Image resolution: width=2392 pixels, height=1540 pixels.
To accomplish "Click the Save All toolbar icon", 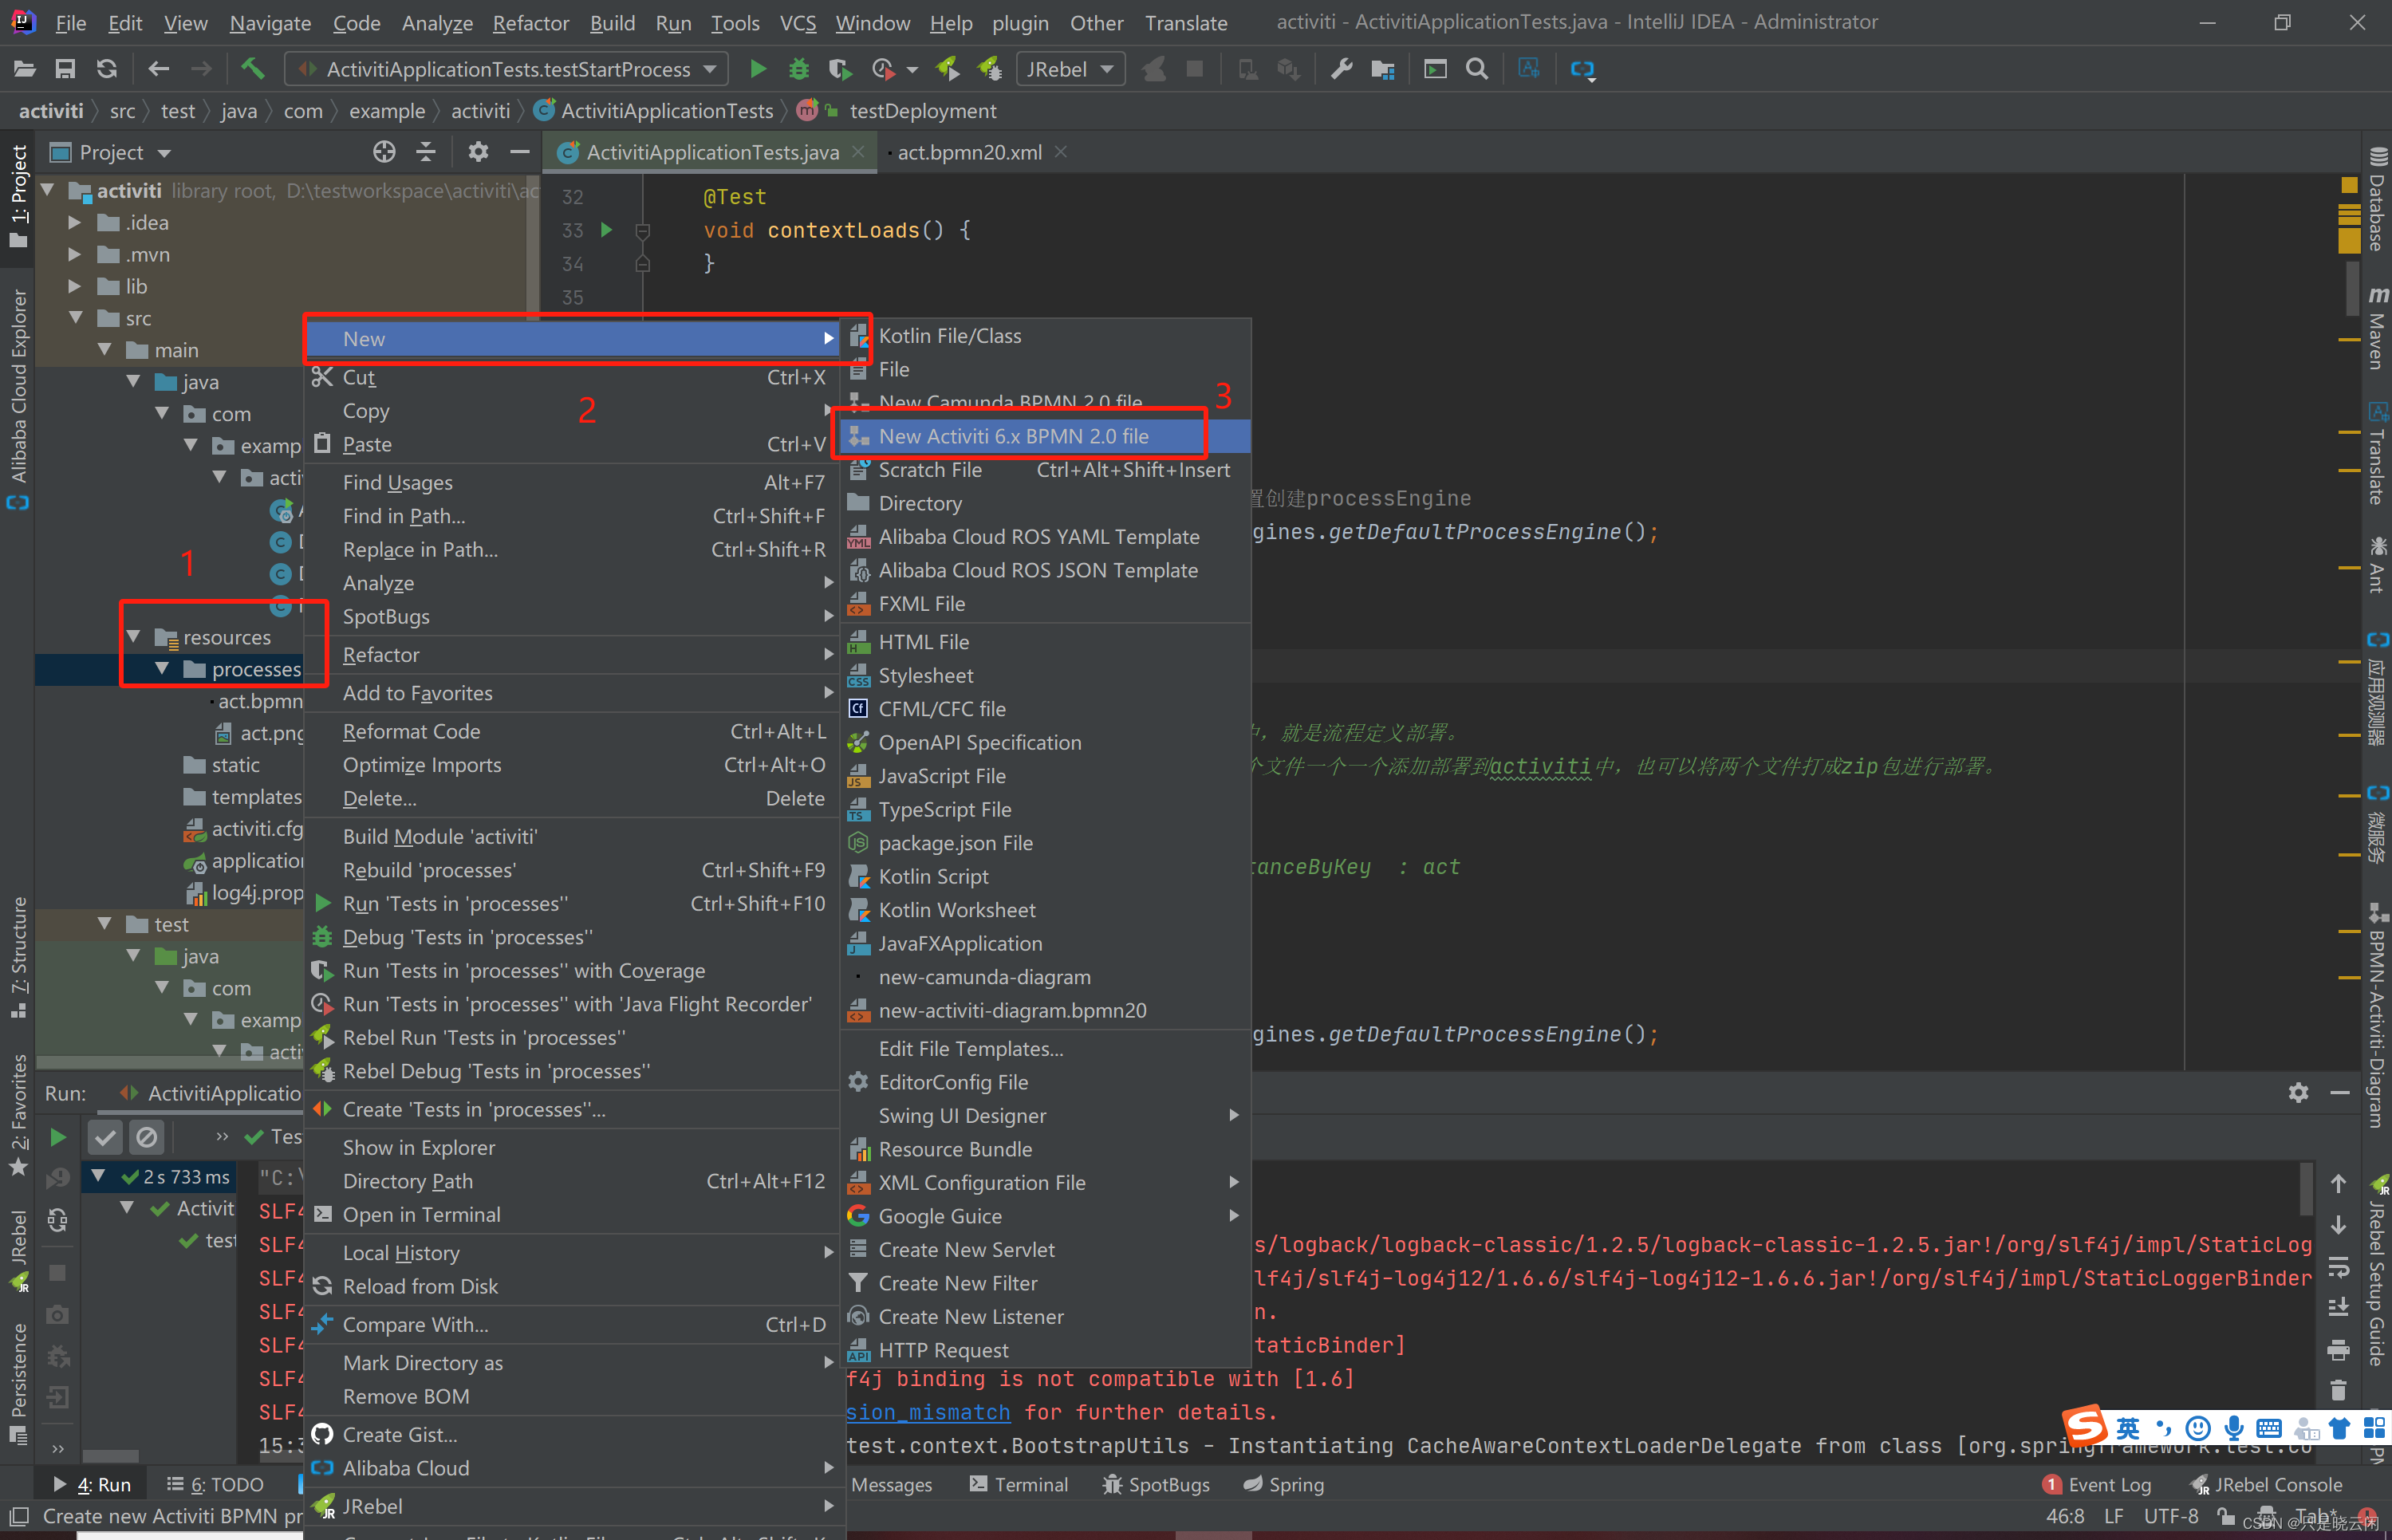I will point(65,69).
